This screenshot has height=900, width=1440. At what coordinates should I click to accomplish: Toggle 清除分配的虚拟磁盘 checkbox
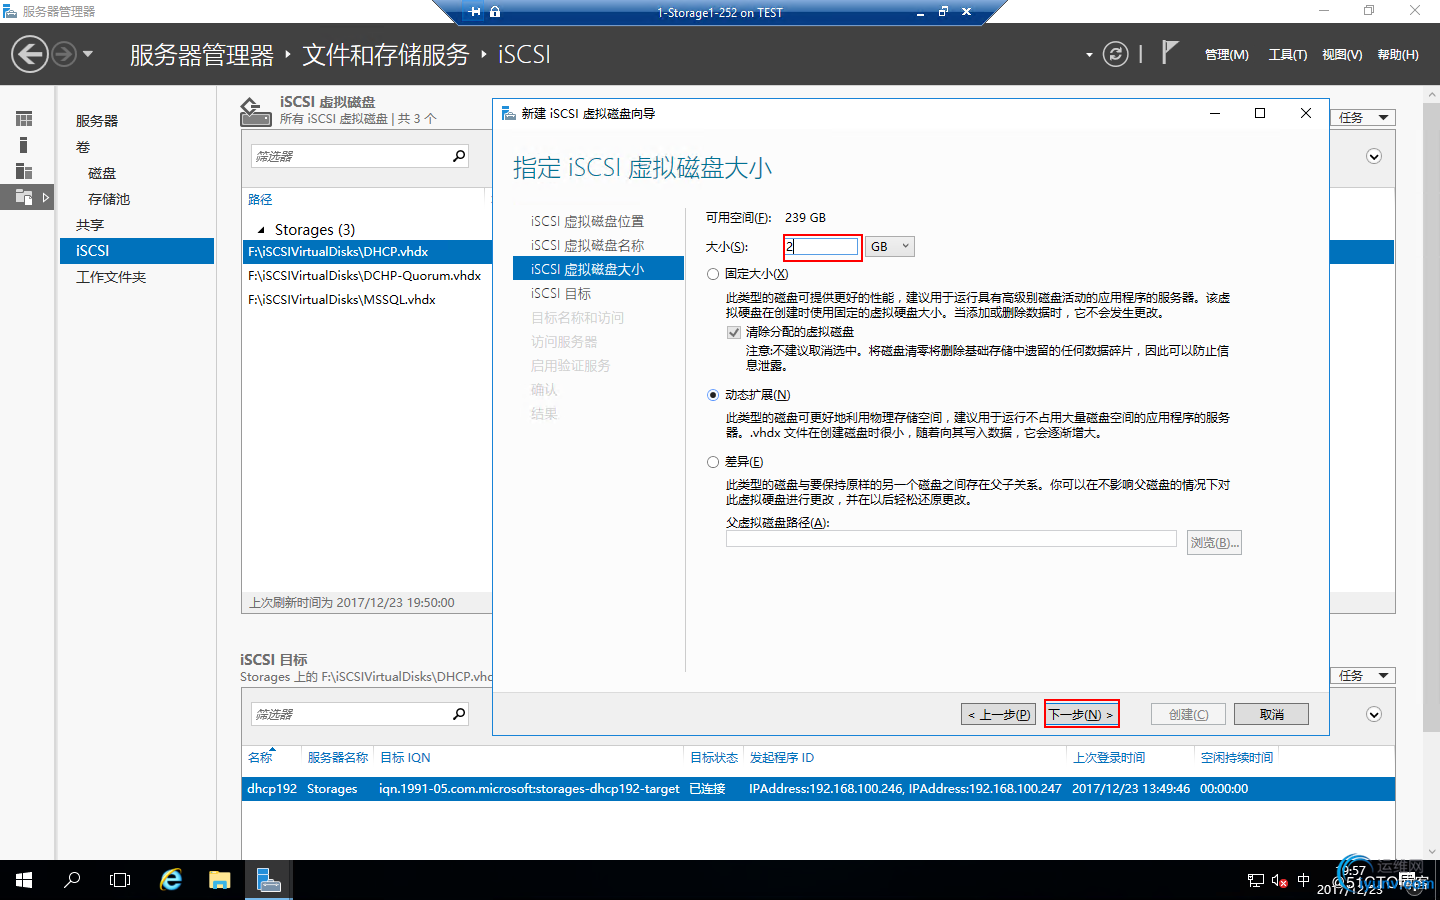(x=734, y=332)
